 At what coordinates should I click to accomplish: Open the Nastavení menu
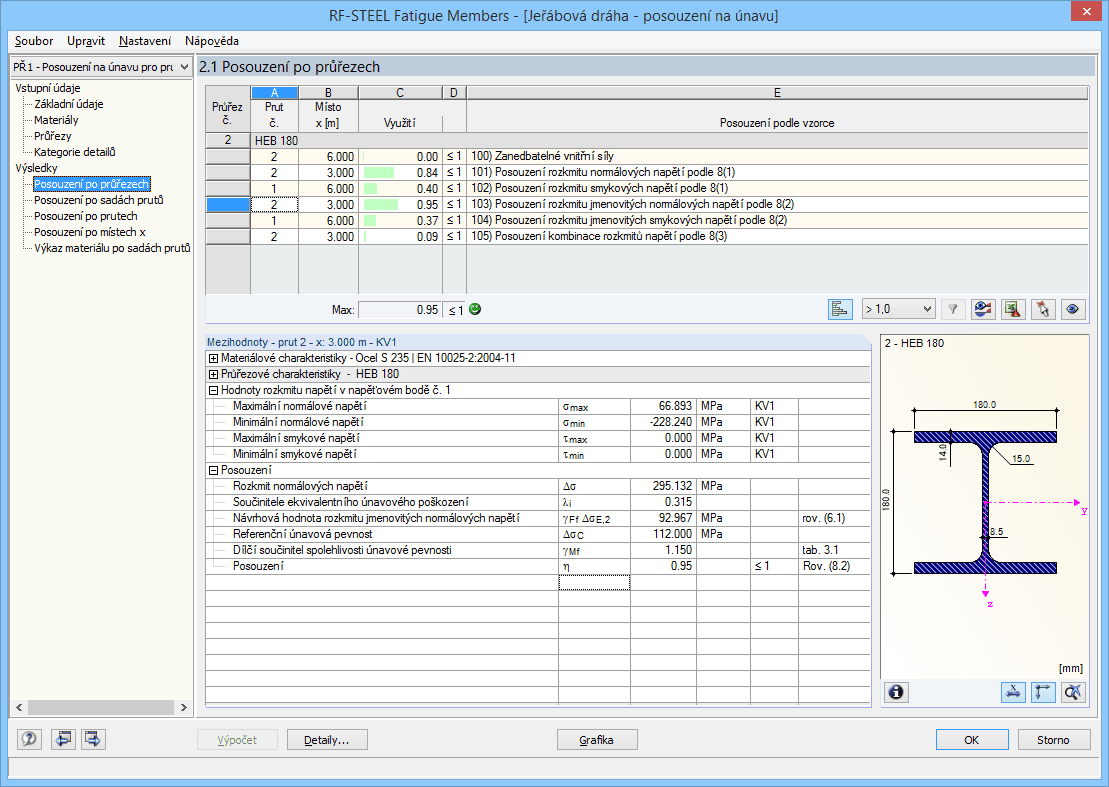pyautogui.click(x=145, y=41)
